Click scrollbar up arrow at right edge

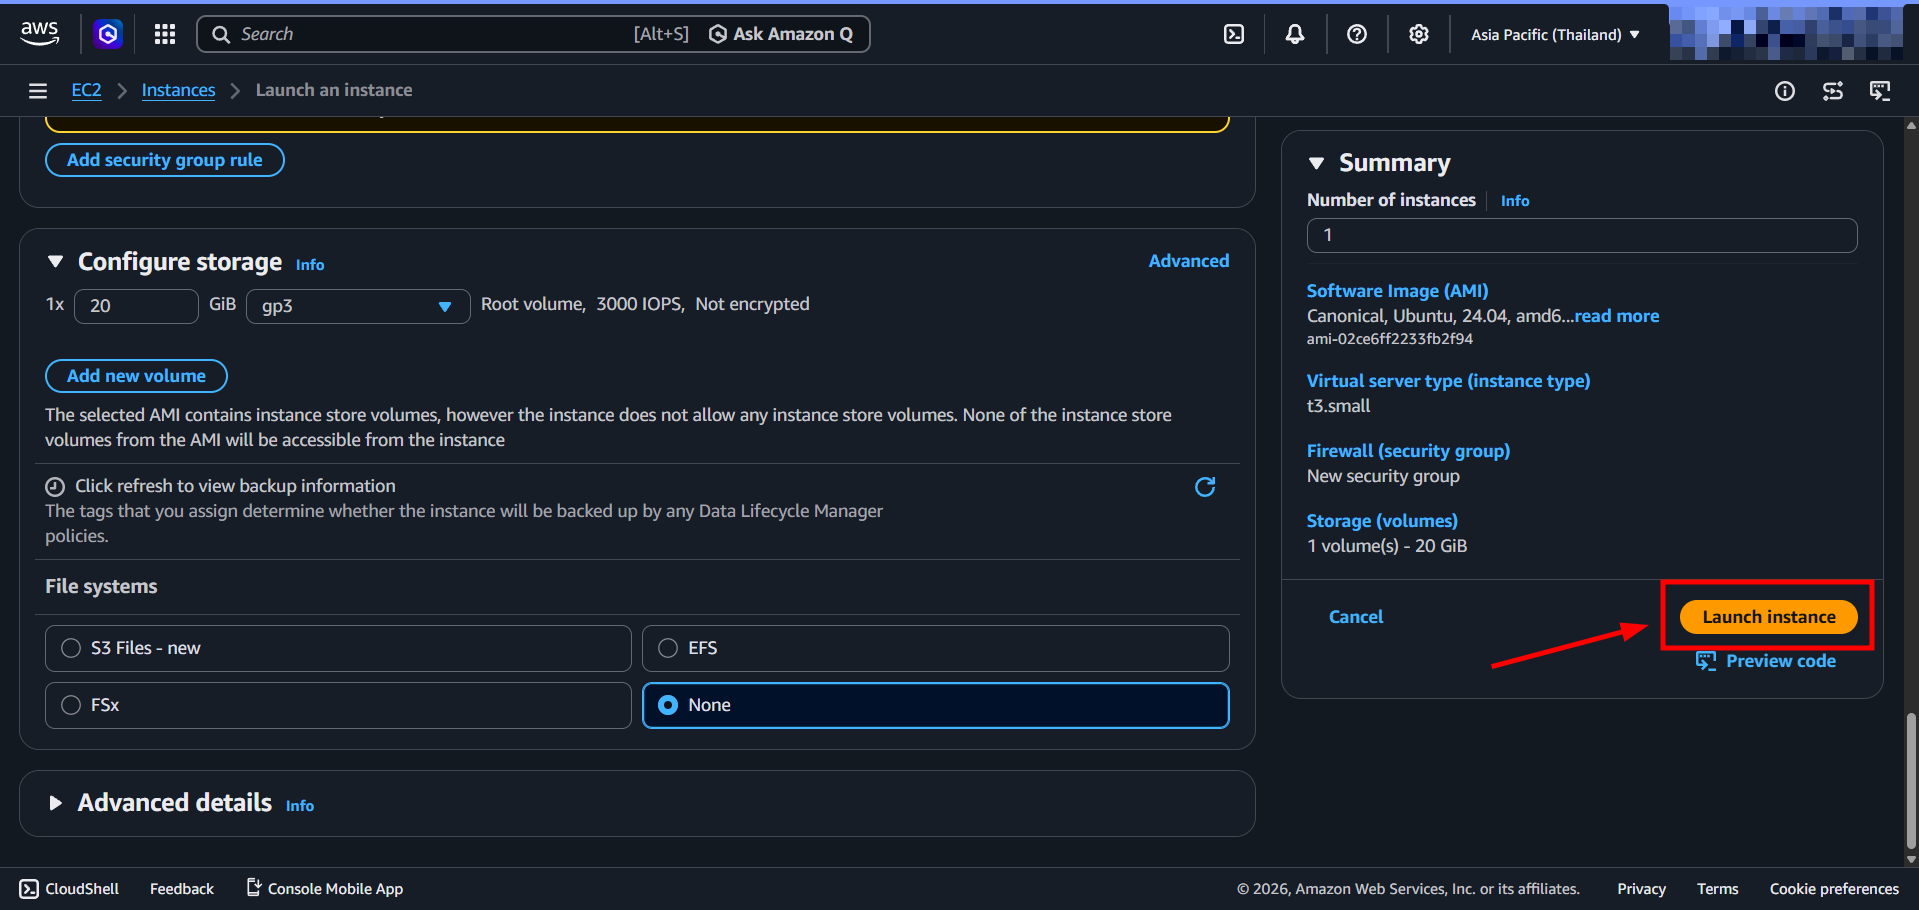[1911, 126]
